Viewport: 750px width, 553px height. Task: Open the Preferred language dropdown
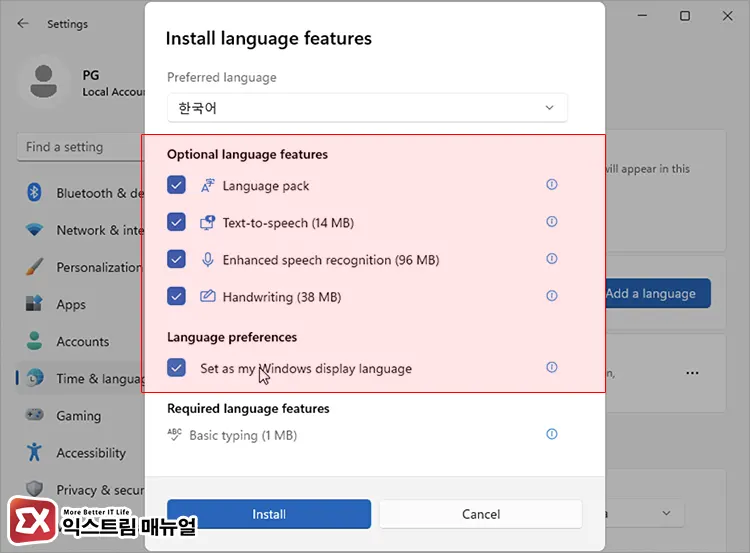(367, 108)
